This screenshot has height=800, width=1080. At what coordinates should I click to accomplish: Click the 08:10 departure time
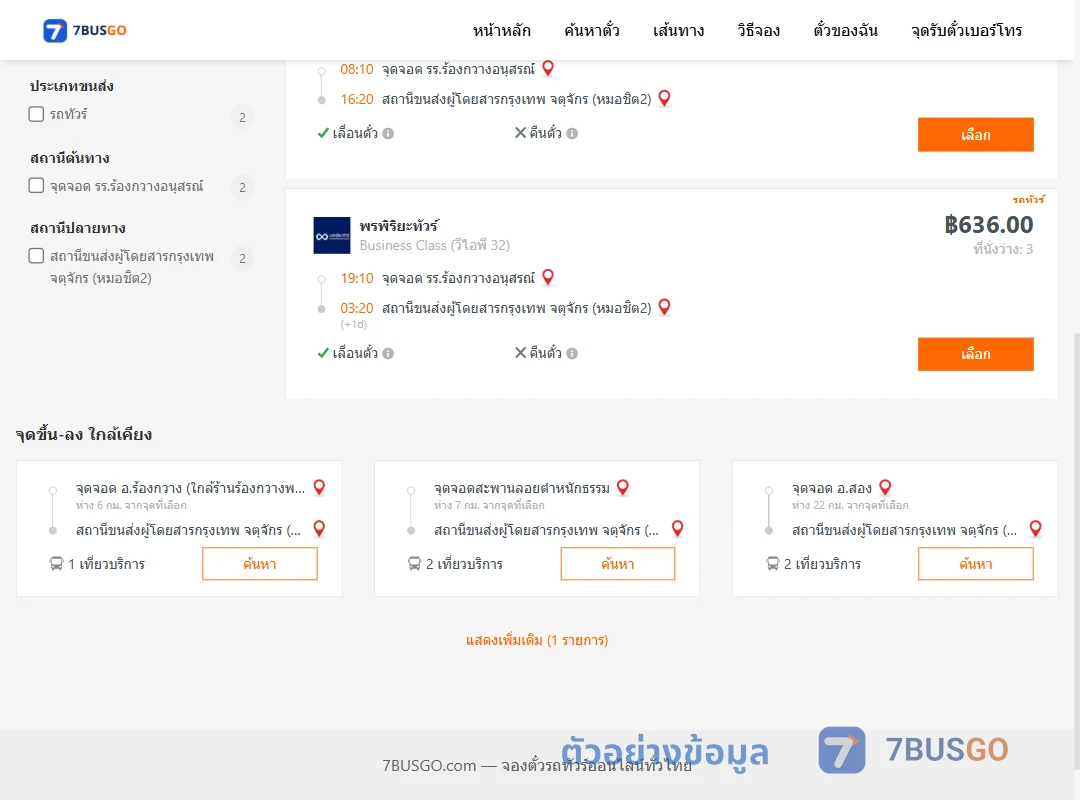(357, 69)
